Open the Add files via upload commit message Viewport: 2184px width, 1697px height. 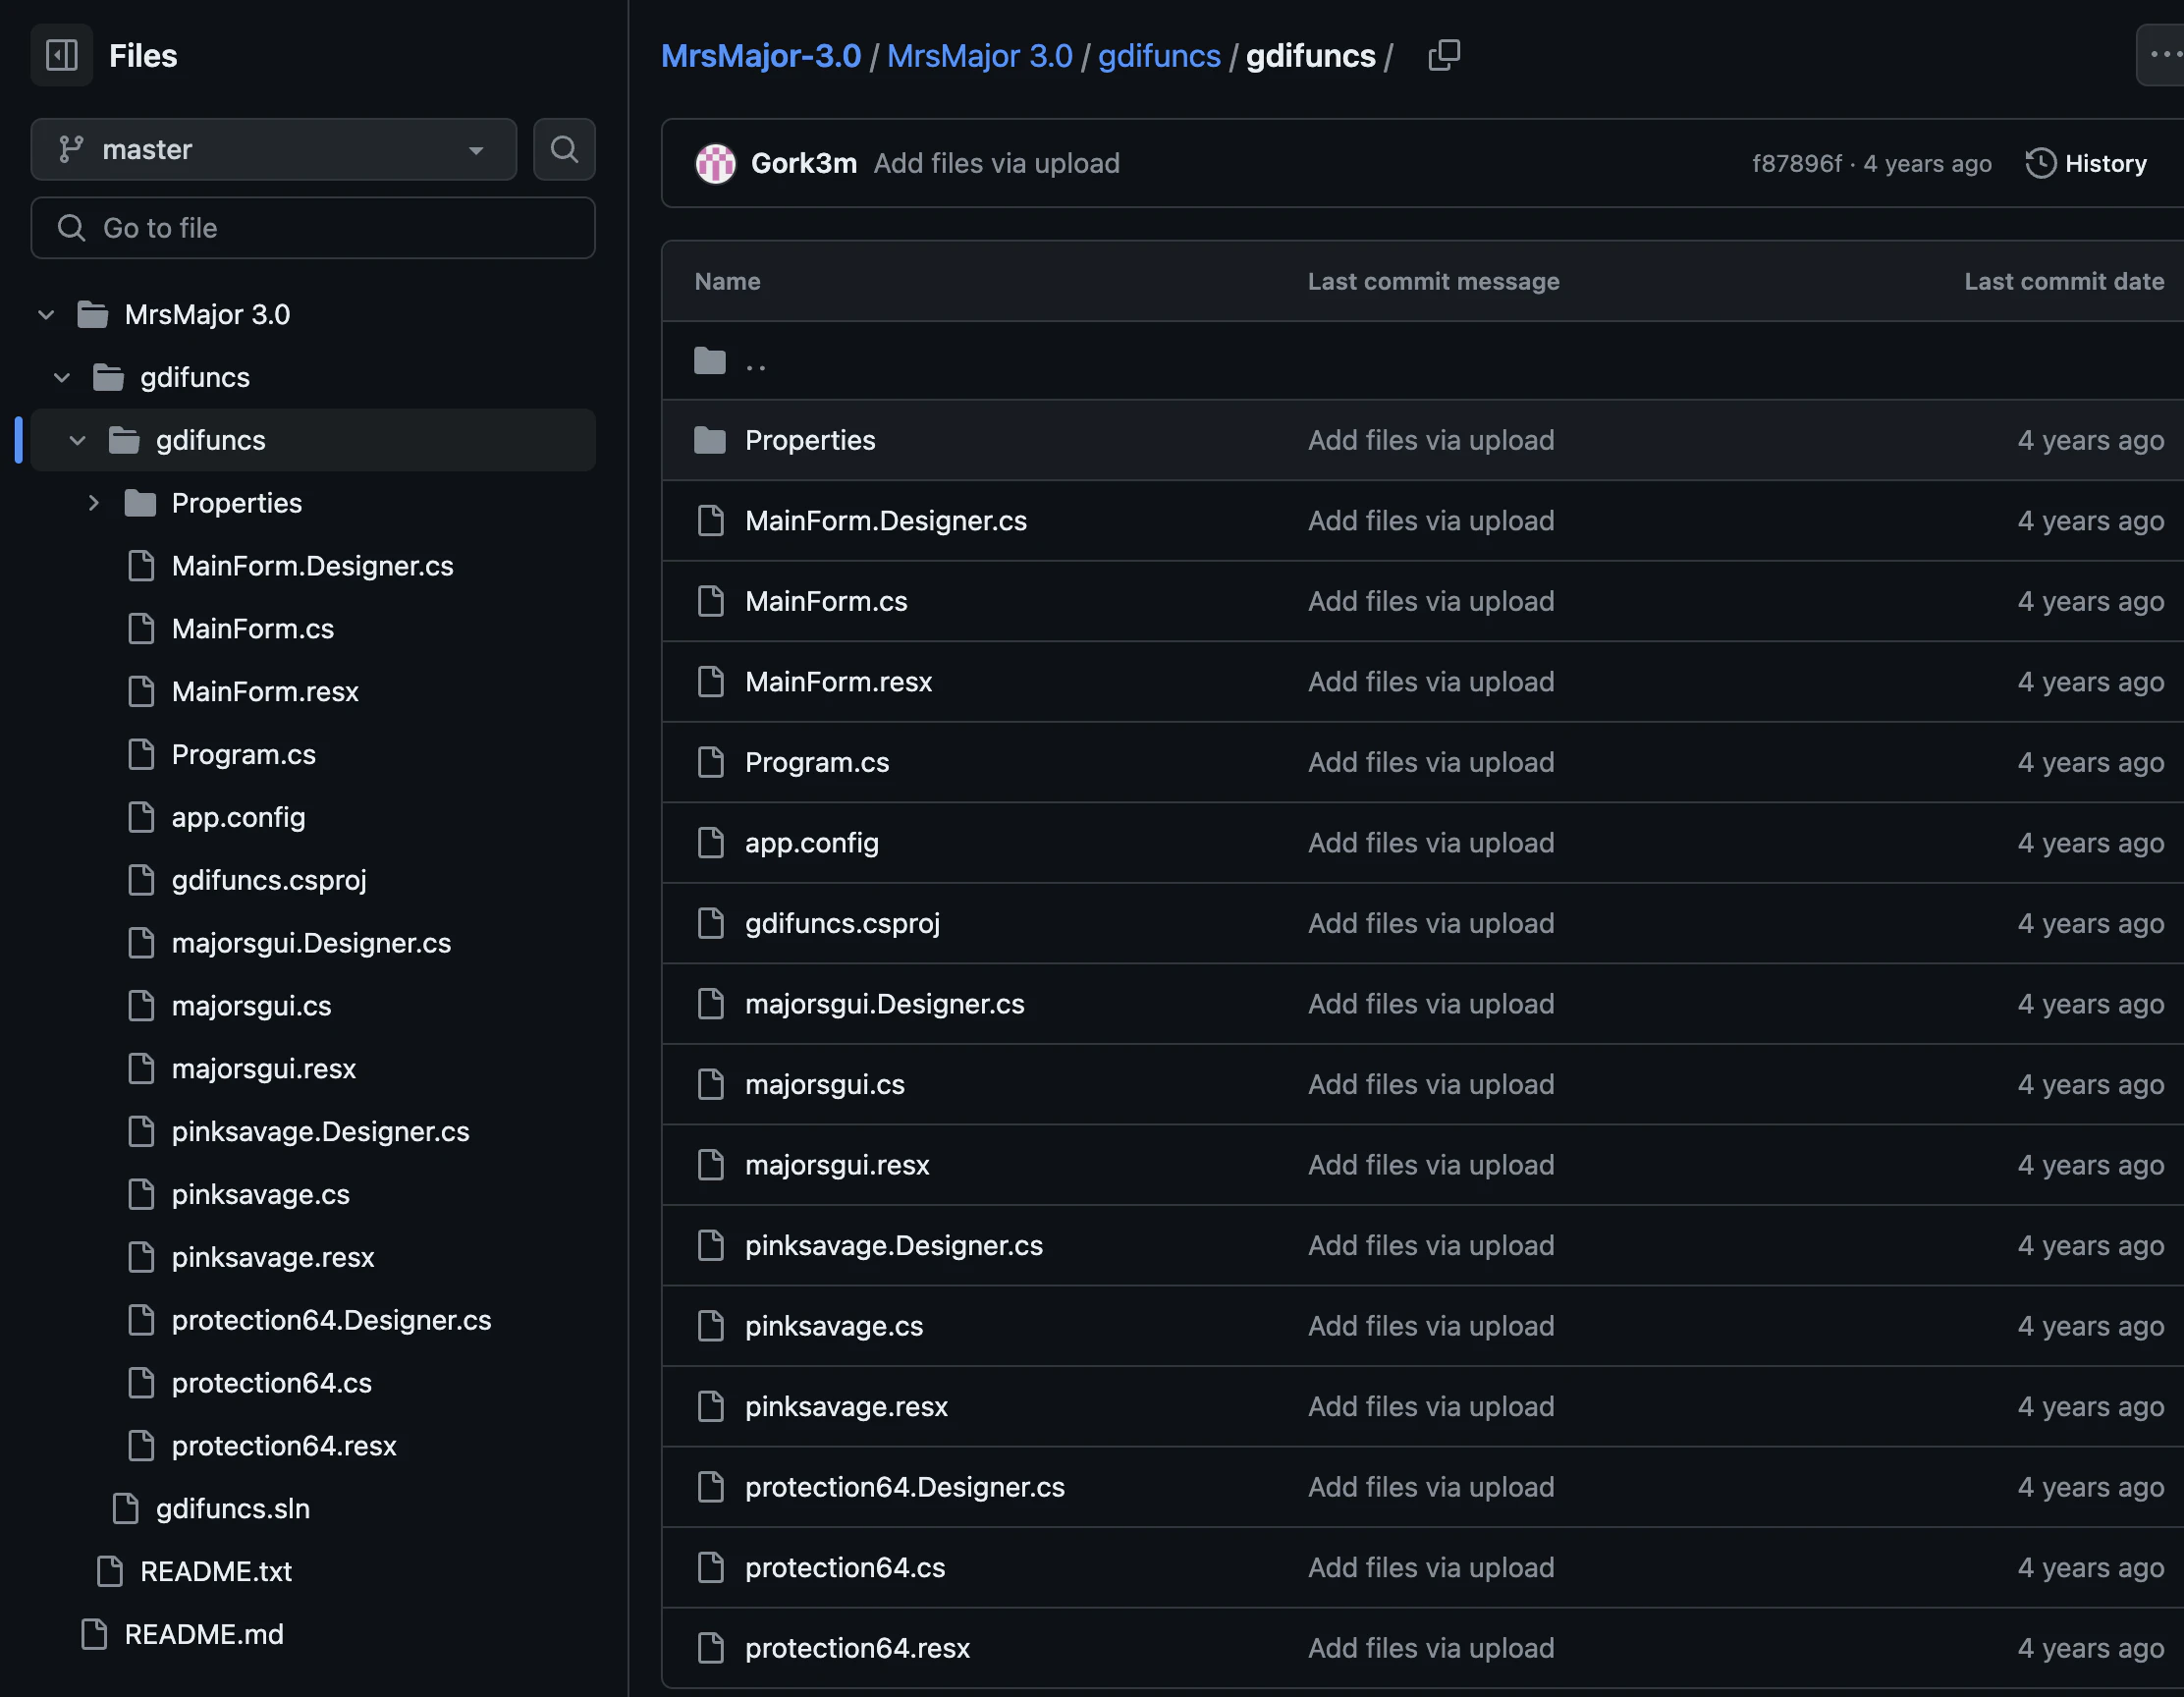[x=996, y=163]
